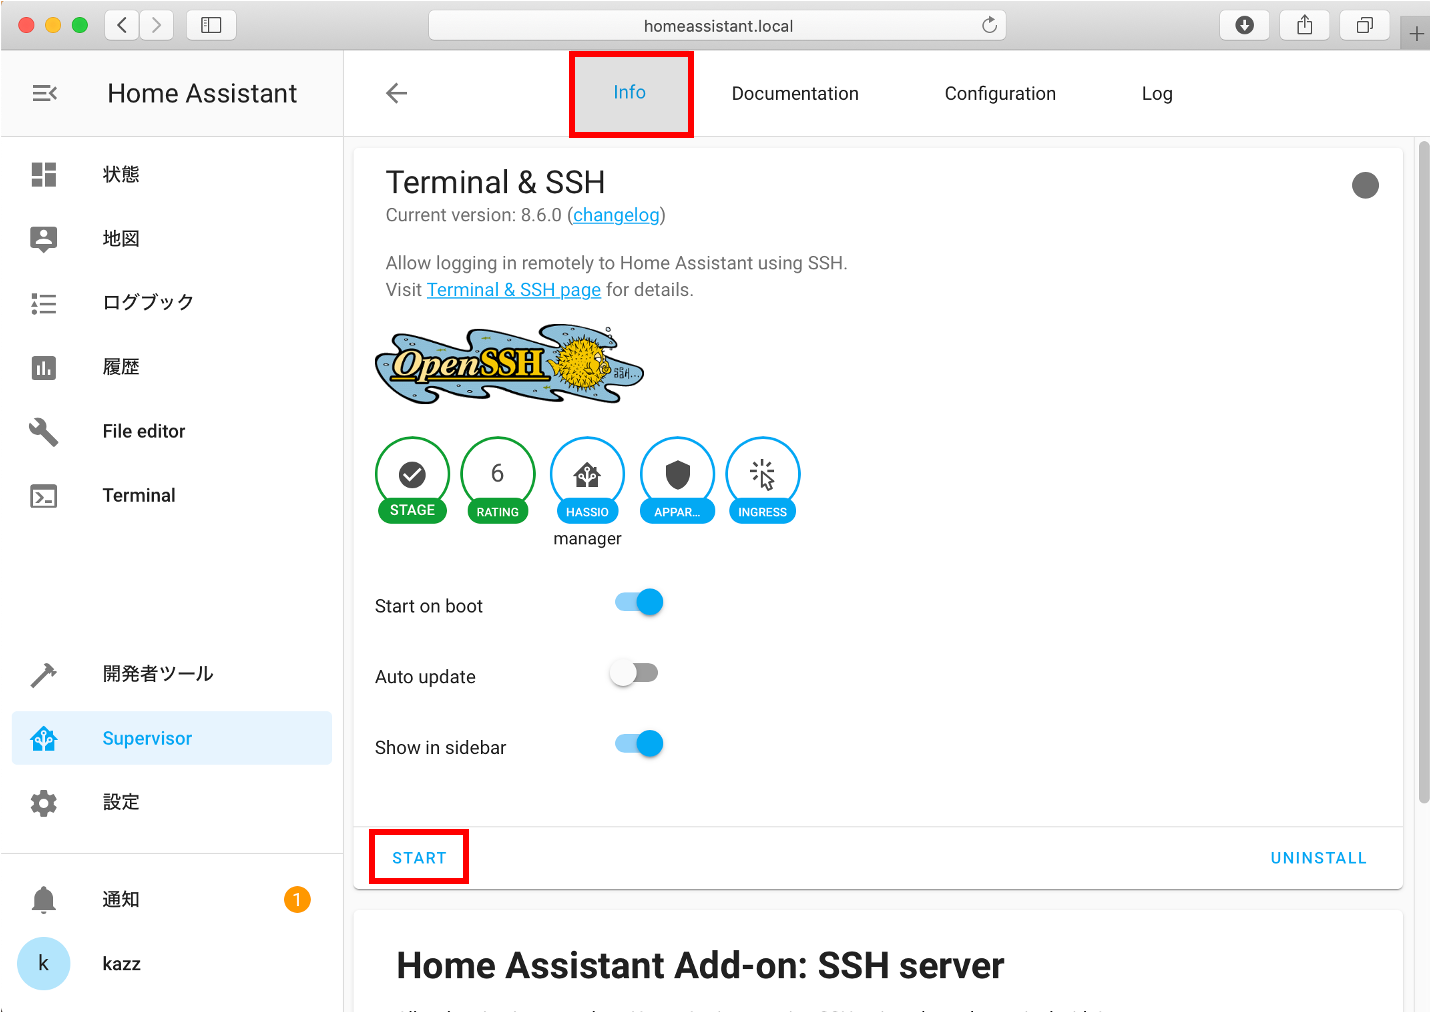Toggle the Start on boot switch
The height and width of the screenshot is (1012, 1430).
[x=639, y=602]
